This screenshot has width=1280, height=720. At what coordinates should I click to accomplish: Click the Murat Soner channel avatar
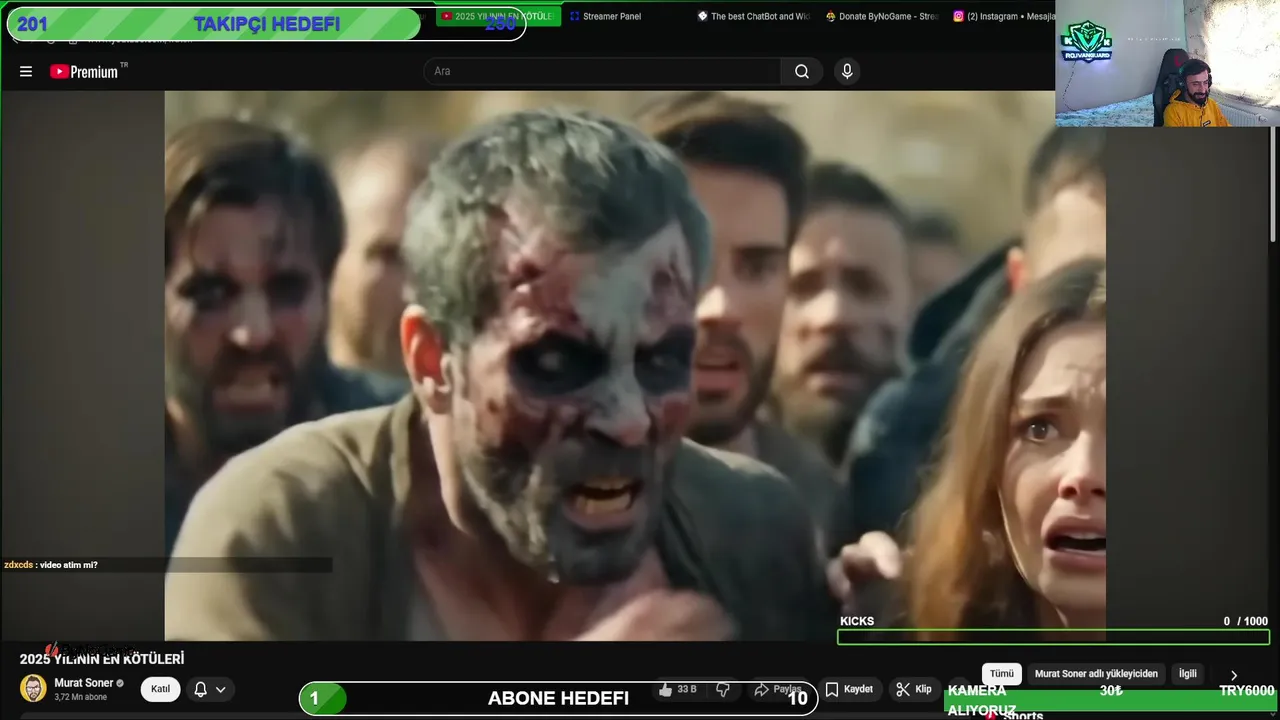[33, 688]
